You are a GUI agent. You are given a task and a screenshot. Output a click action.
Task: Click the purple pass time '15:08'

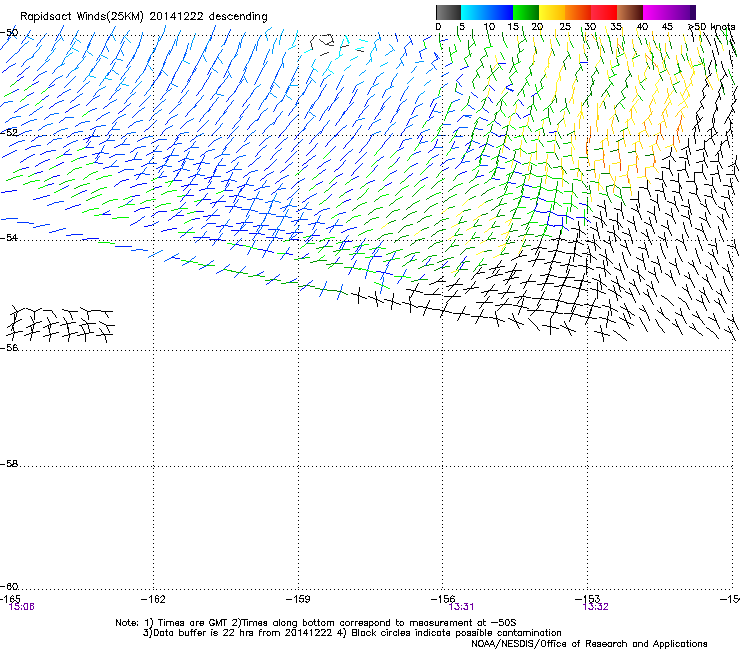tap(22, 607)
